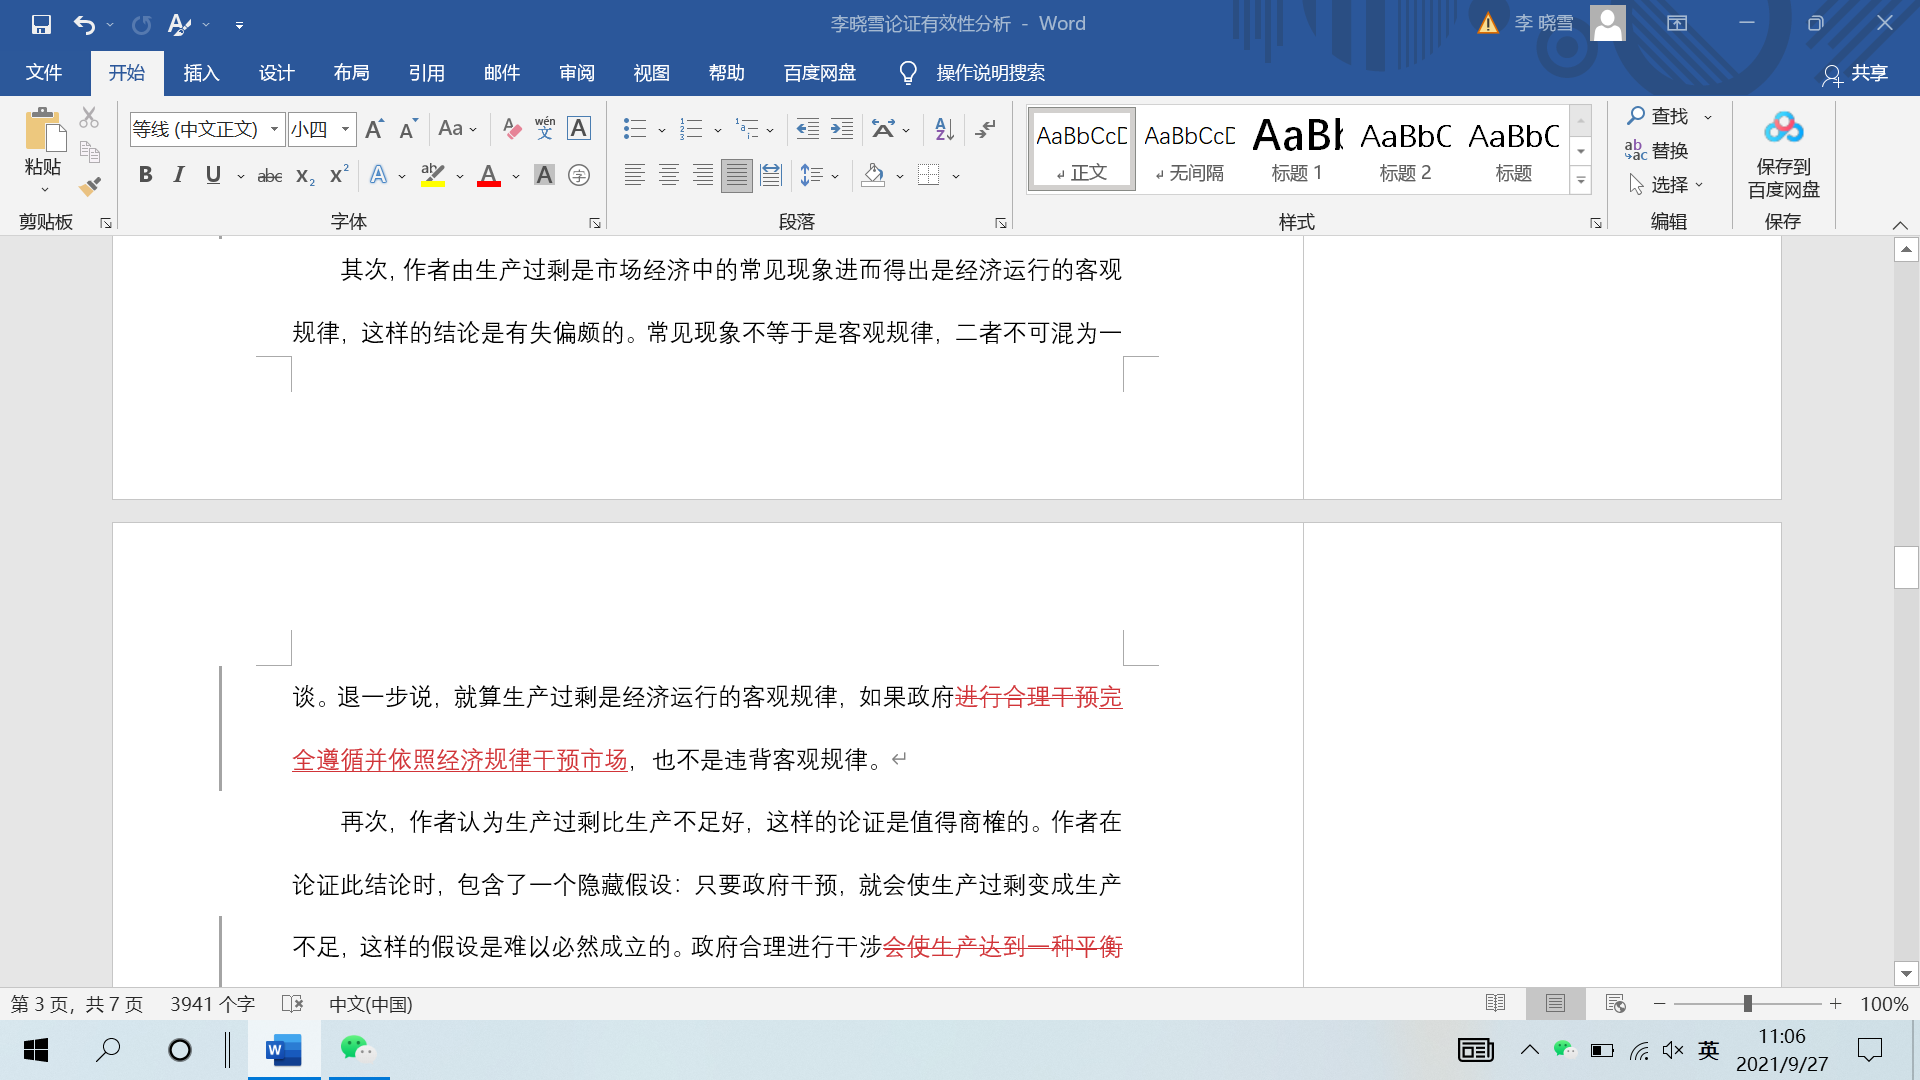The height and width of the screenshot is (1080, 1920).
Task: Click the Center align paragraph icon
Action: [x=669, y=176]
